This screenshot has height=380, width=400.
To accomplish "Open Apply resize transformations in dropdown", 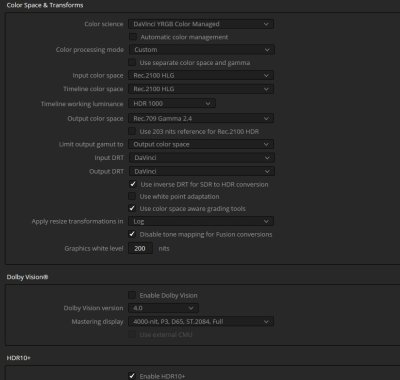I will tap(201, 221).
